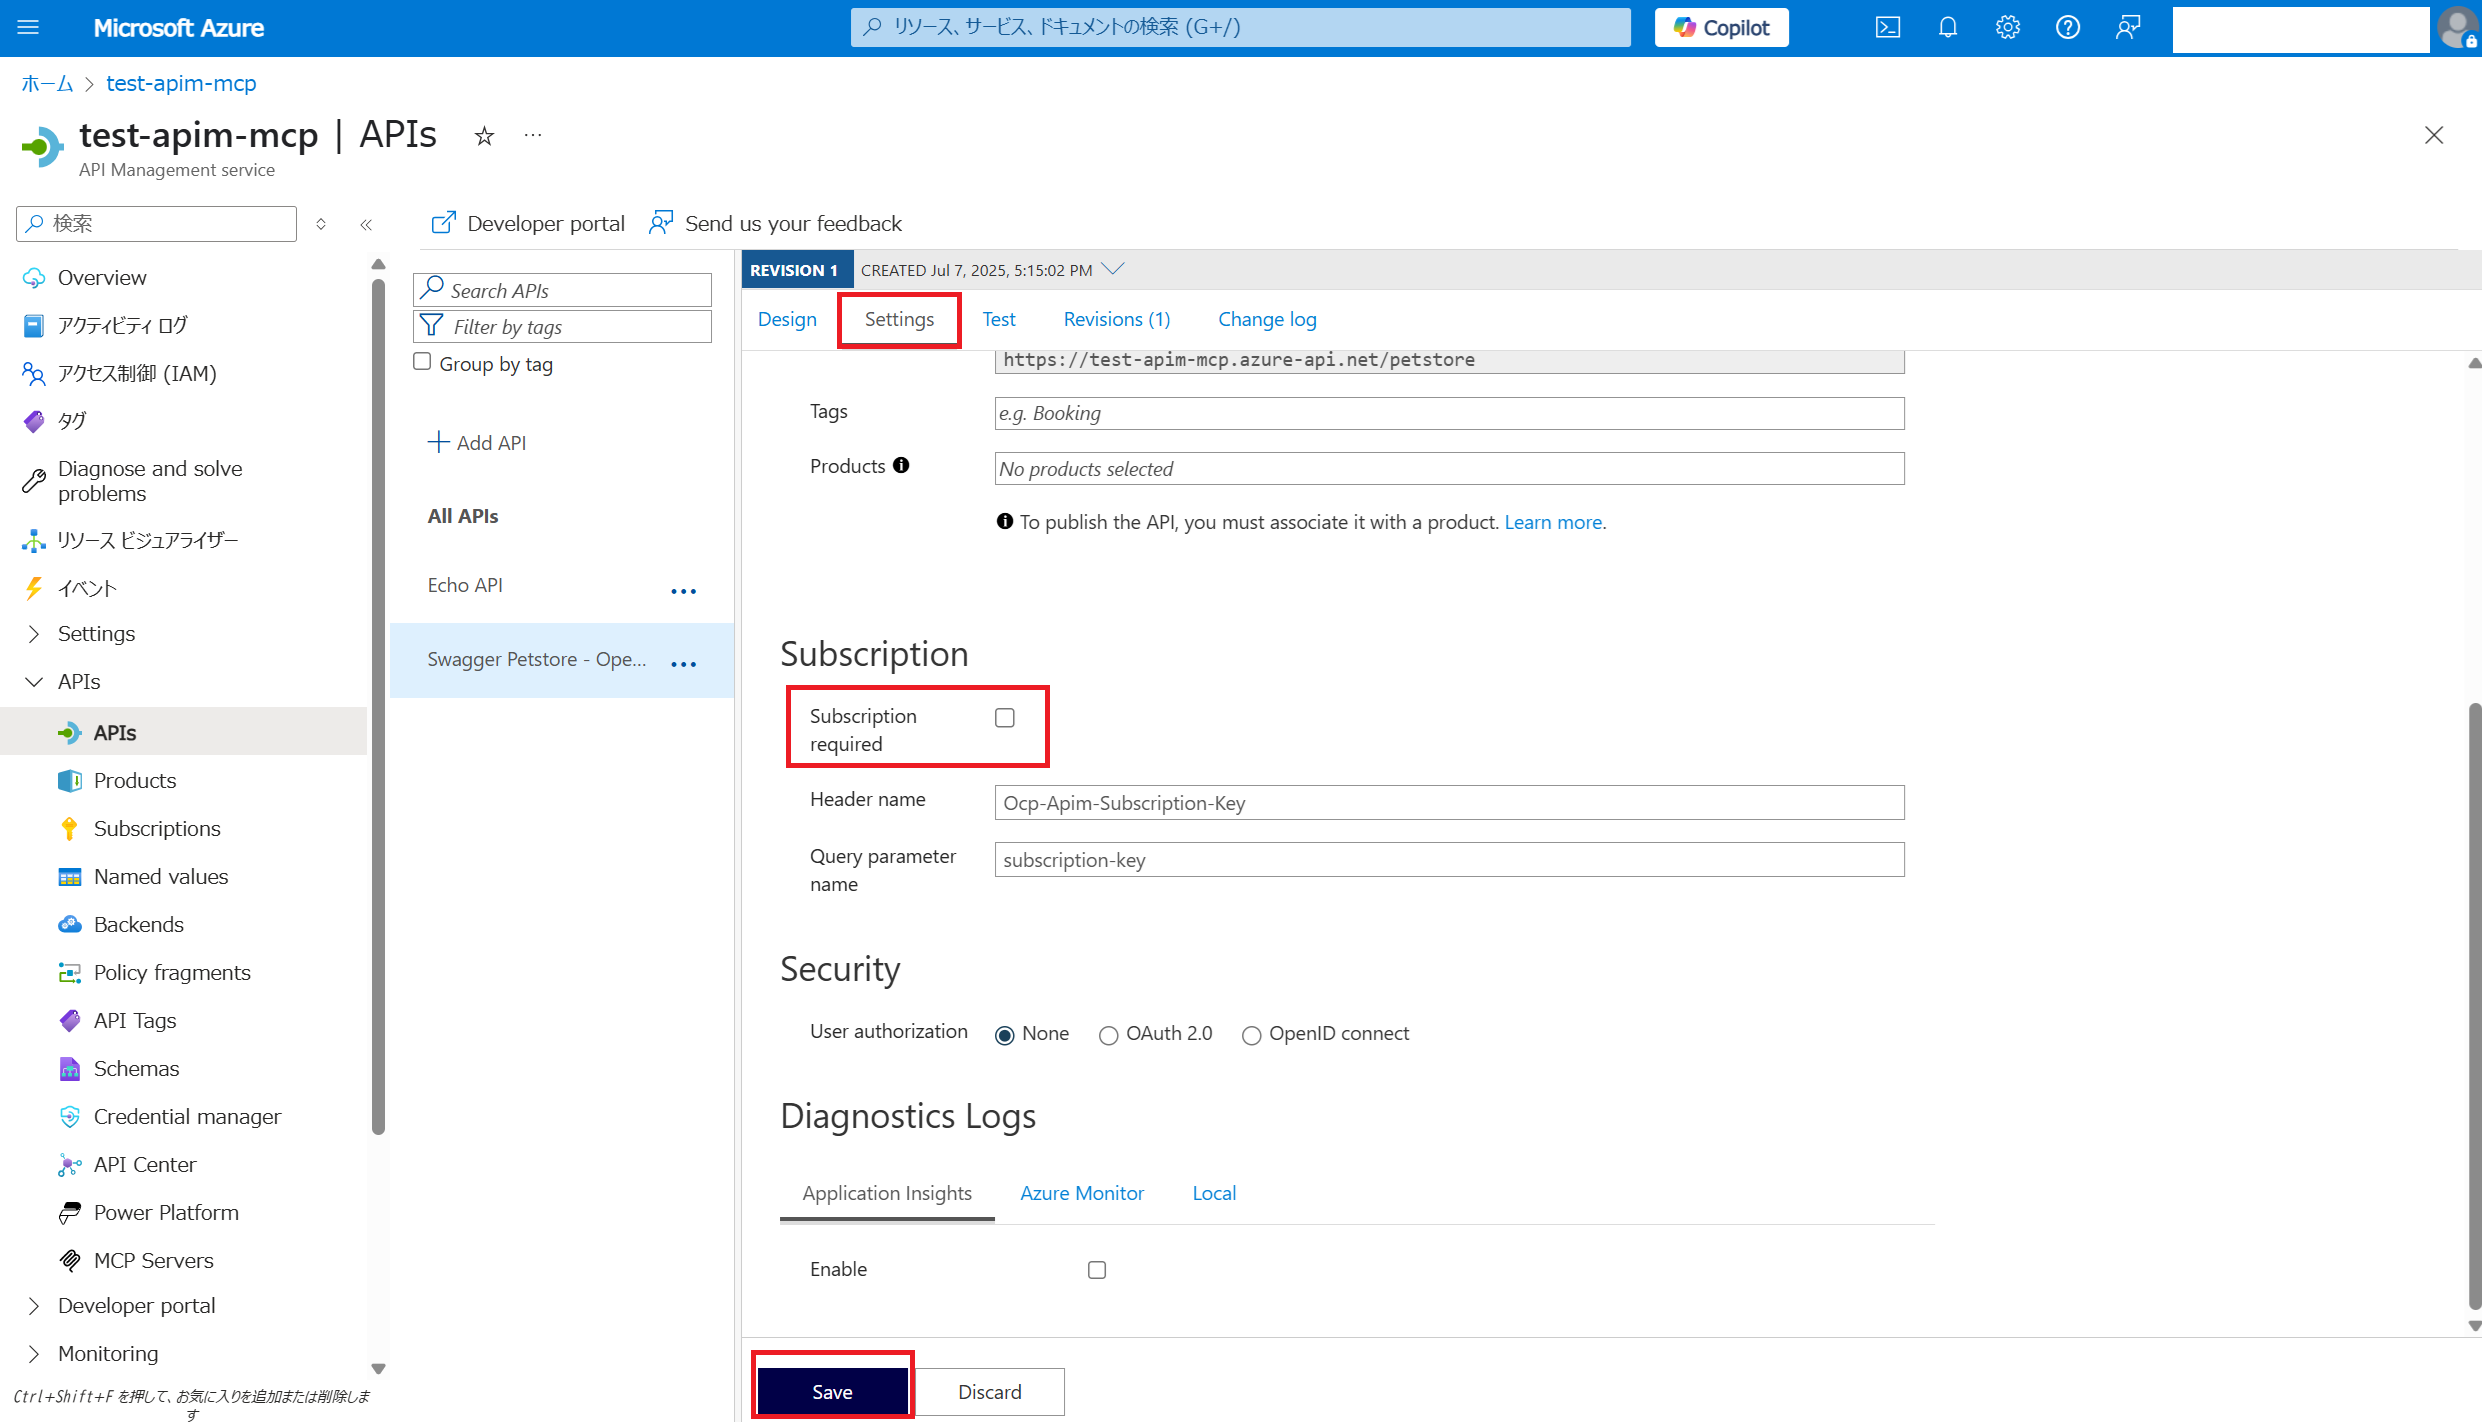Image resolution: width=2482 pixels, height=1422 pixels.
Task: Click Header name input field
Action: pos(1449,802)
